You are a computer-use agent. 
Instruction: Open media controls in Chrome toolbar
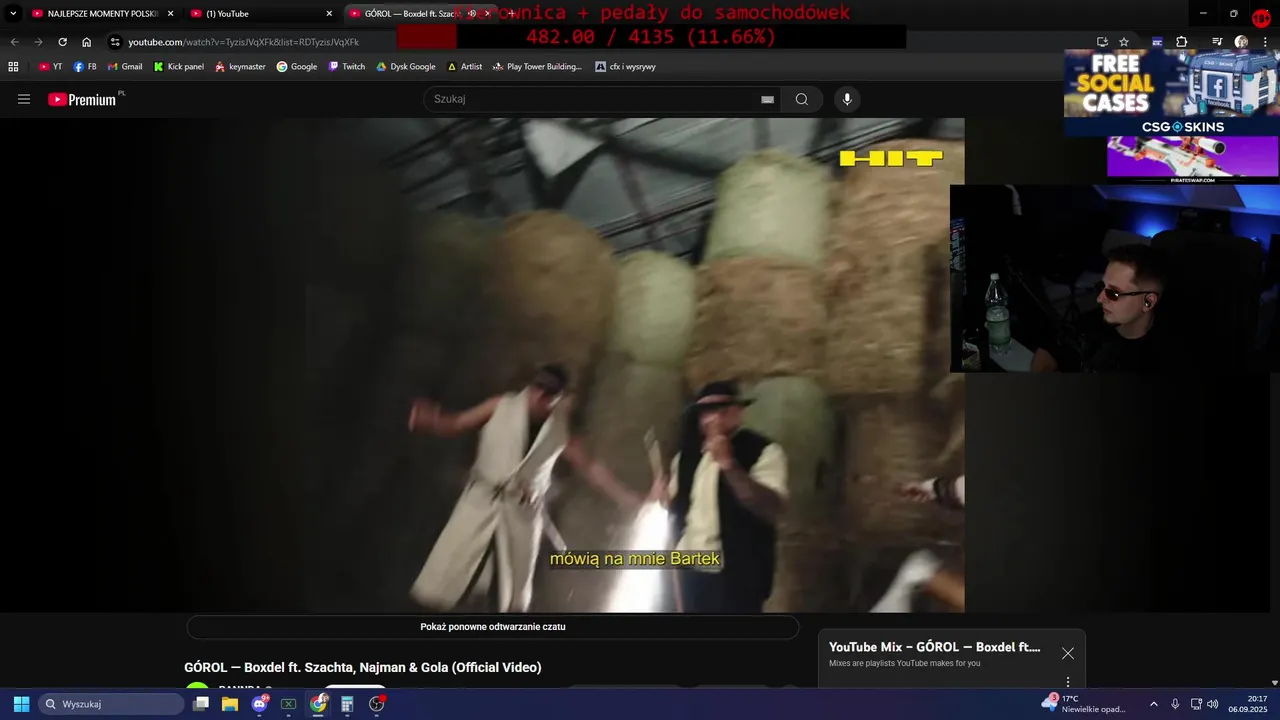(1217, 42)
